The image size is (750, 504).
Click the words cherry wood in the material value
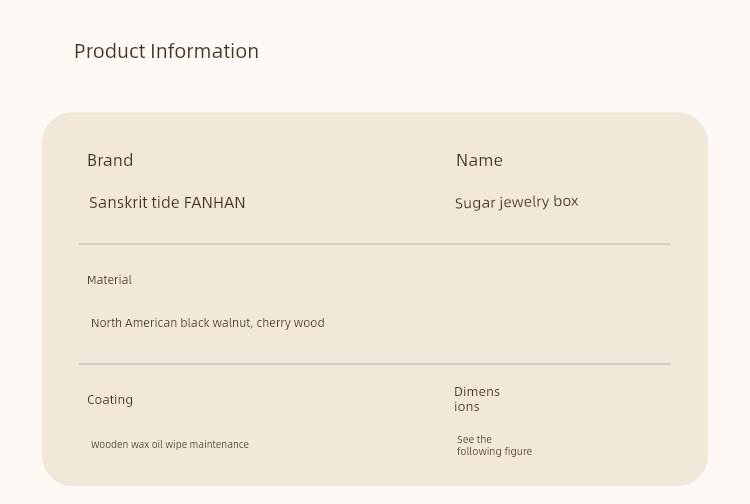coord(290,323)
